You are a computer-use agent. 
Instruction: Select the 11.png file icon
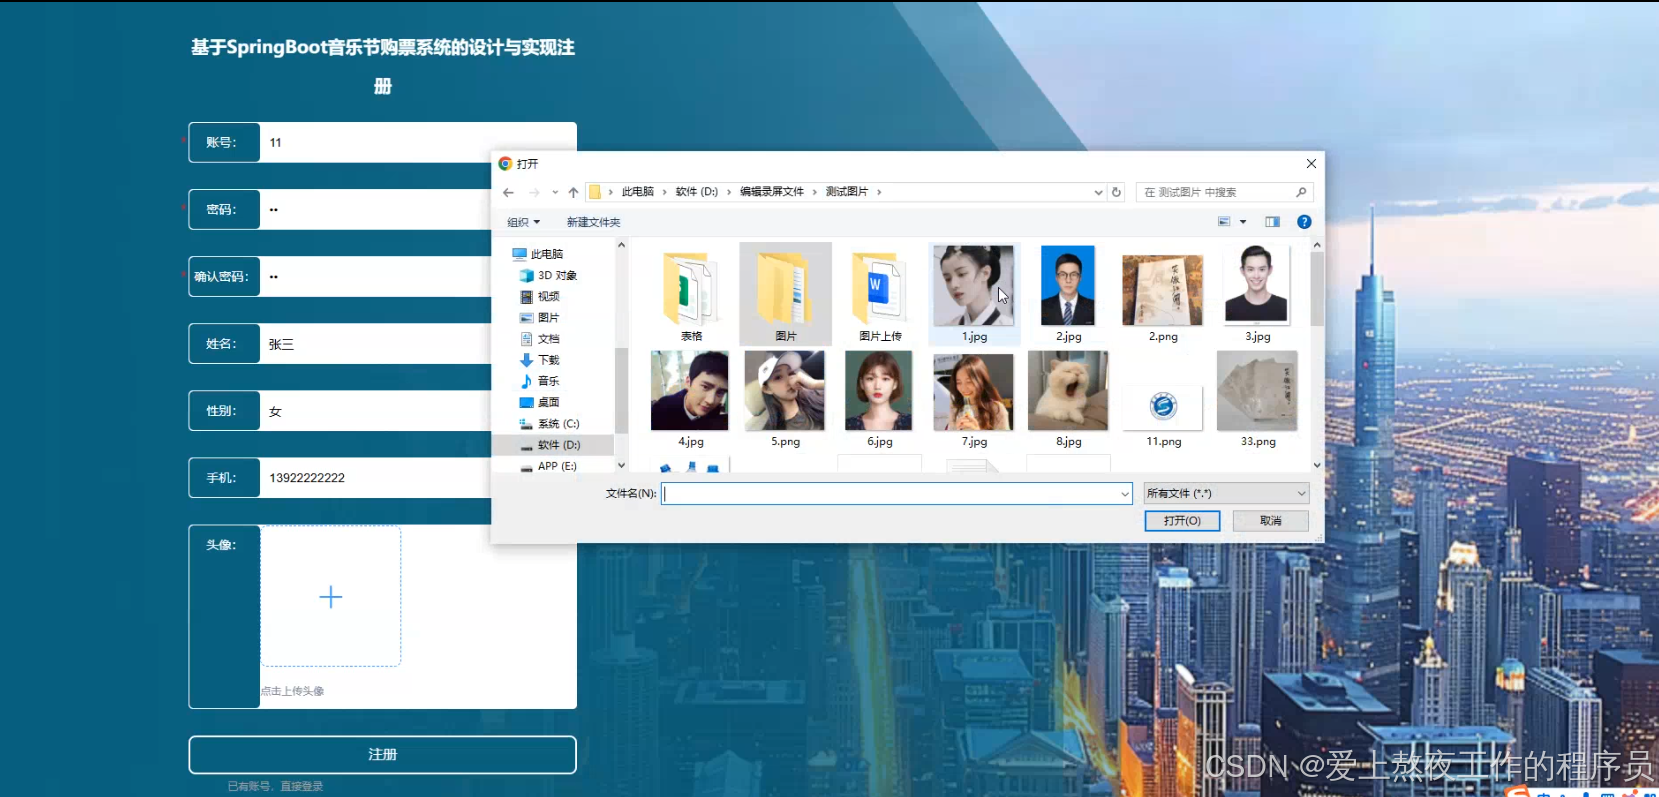click(1163, 410)
